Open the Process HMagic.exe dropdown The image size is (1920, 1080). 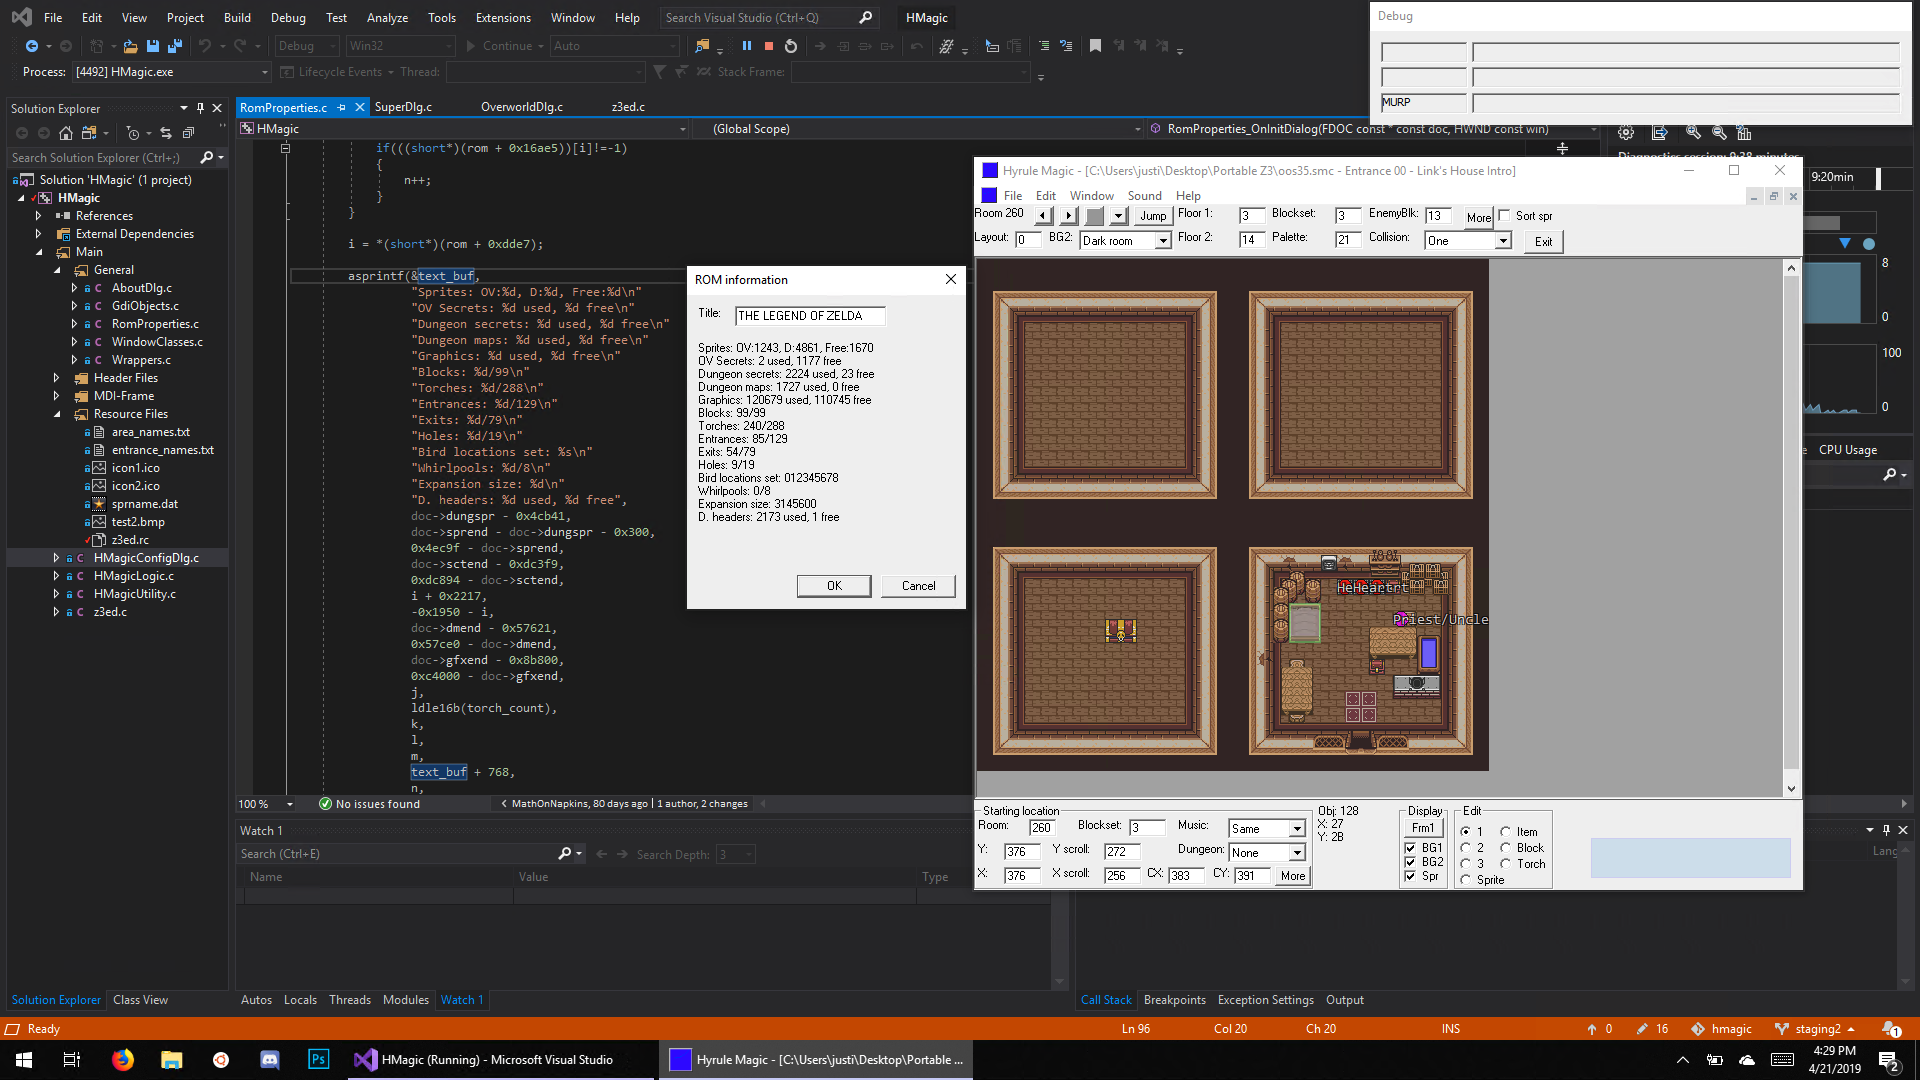265,72
